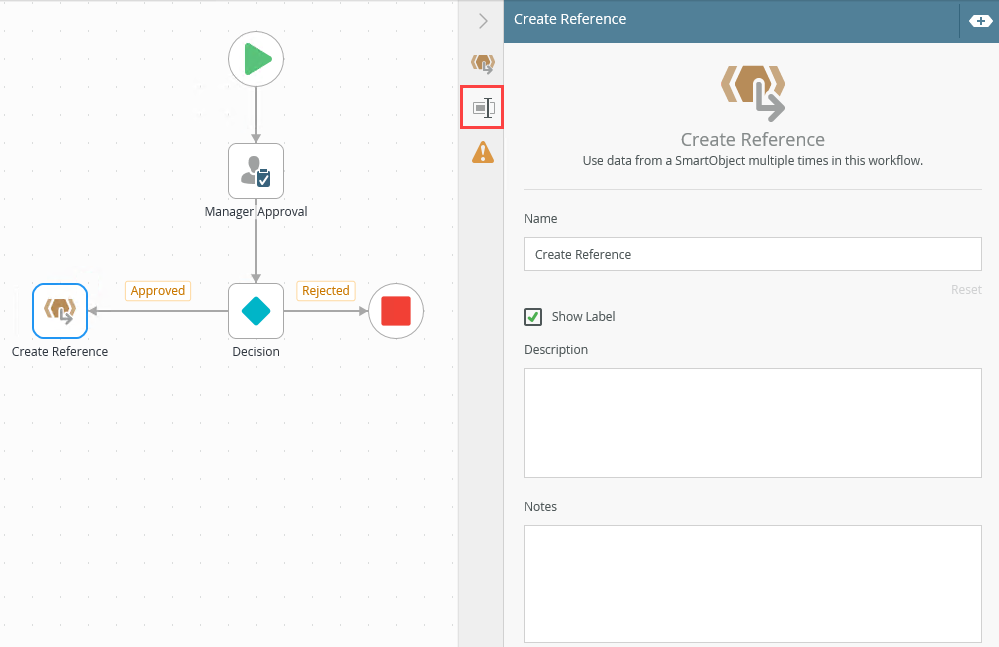Image resolution: width=999 pixels, height=647 pixels.
Task: Click inside the Notes text area
Action: click(x=752, y=584)
